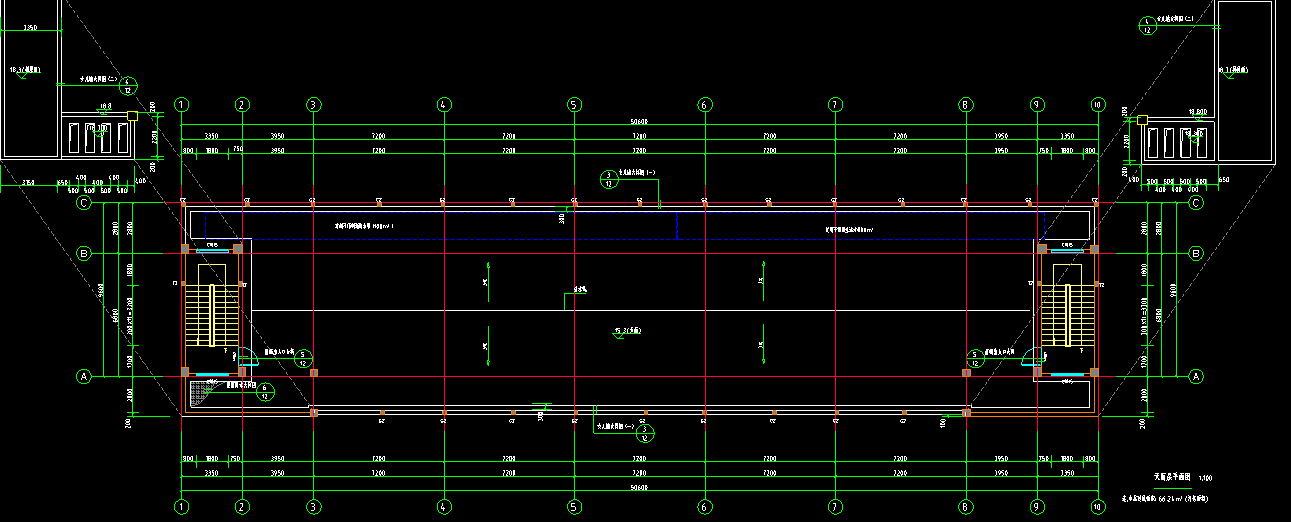
Task: Select bottom row axis bubble 1
Action: (181, 506)
